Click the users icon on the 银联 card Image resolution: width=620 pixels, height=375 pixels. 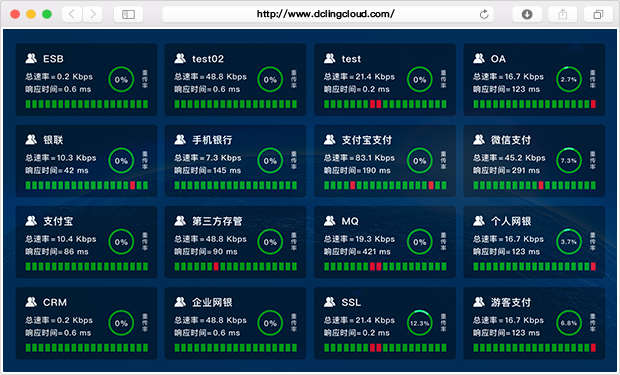point(31,140)
